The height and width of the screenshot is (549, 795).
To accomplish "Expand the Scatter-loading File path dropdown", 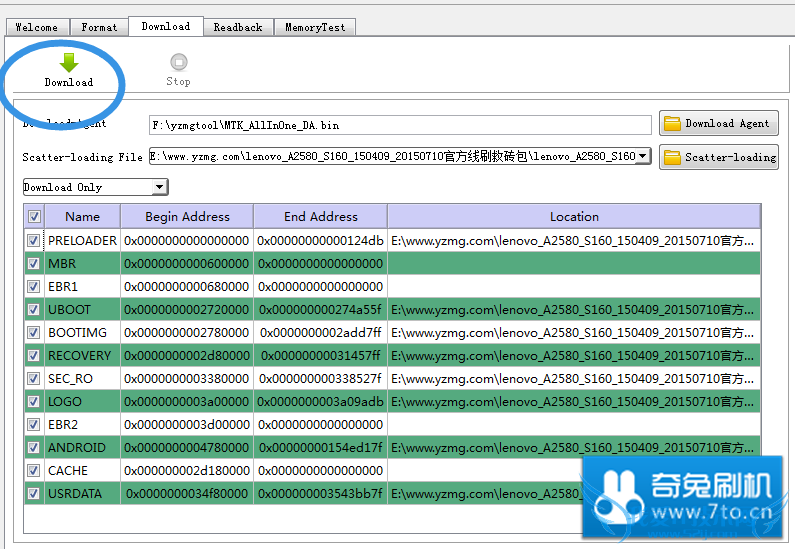I will coord(643,156).
